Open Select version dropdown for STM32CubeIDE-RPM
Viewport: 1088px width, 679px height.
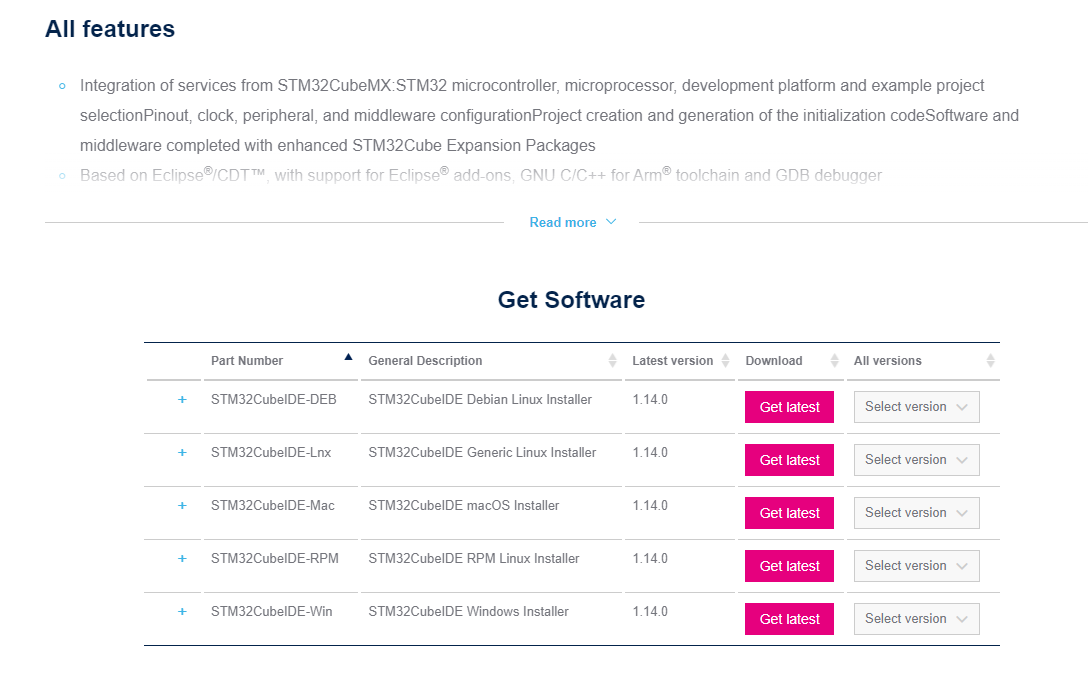pos(917,566)
